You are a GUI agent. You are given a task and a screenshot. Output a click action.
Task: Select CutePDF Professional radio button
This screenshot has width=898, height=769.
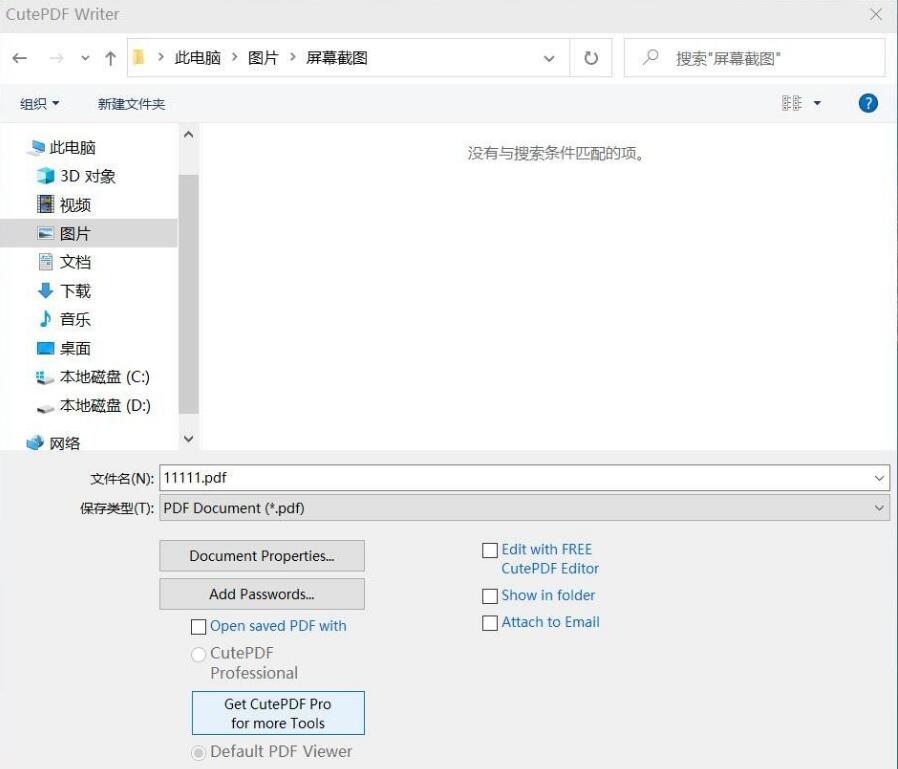click(198, 654)
